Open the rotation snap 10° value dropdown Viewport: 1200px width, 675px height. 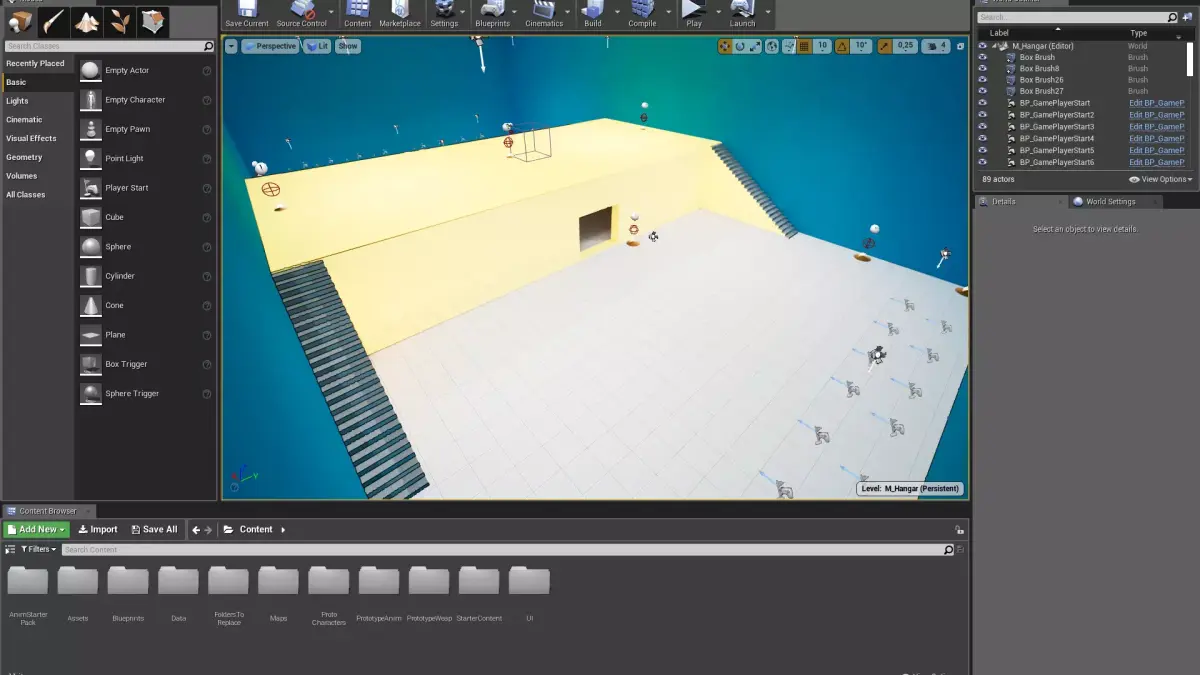861,46
